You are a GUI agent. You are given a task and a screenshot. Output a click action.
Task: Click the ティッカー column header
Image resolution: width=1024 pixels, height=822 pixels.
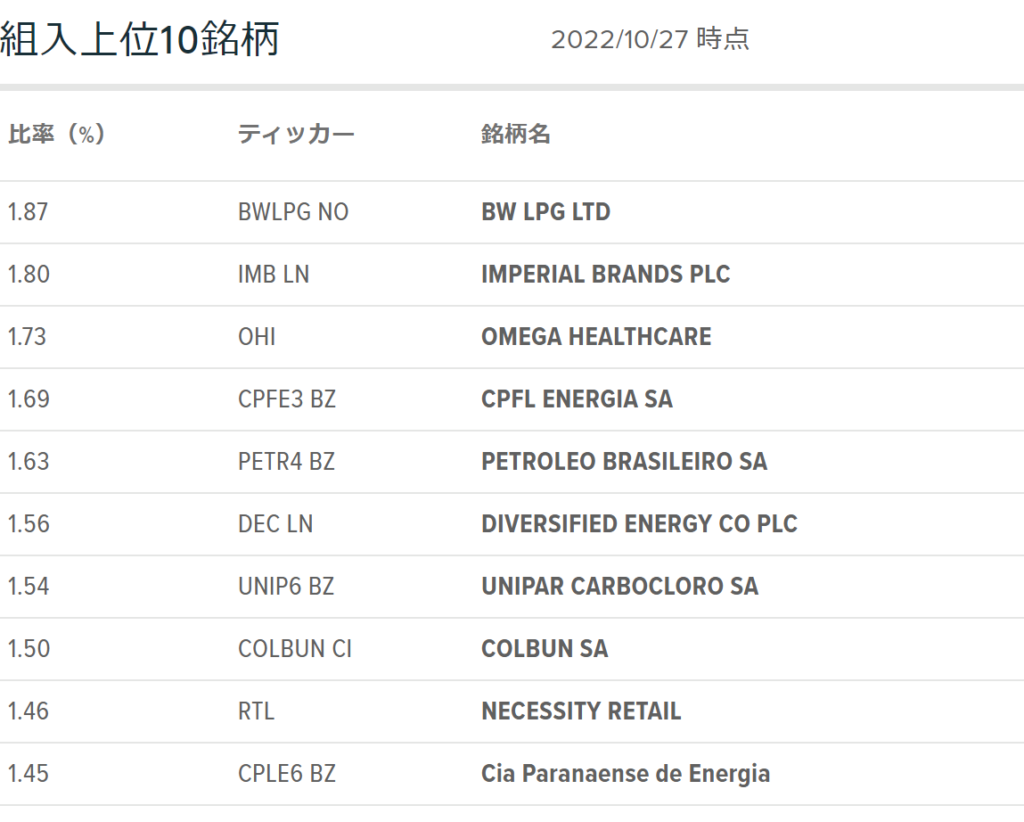tap(296, 135)
